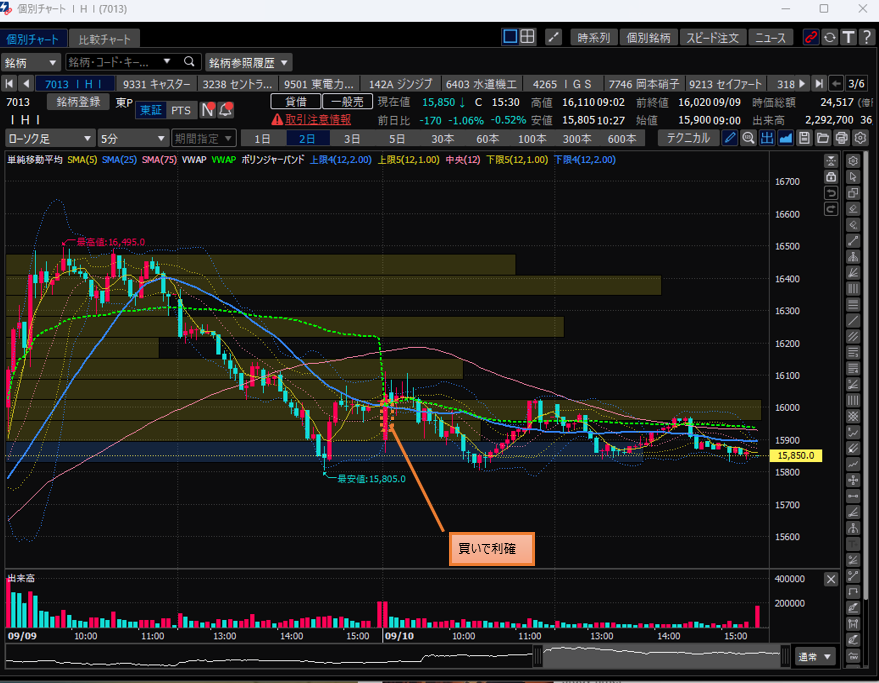Open the ローソク足 chart type dropdown
The width and height of the screenshot is (879, 683).
50,138
